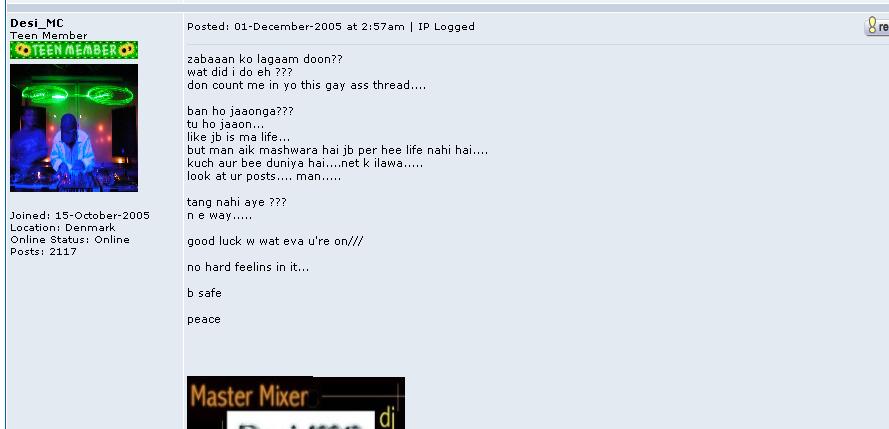Click the 'no hard feelins in it...' line
The height and width of the screenshot is (429, 889).
(x=248, y=267)
